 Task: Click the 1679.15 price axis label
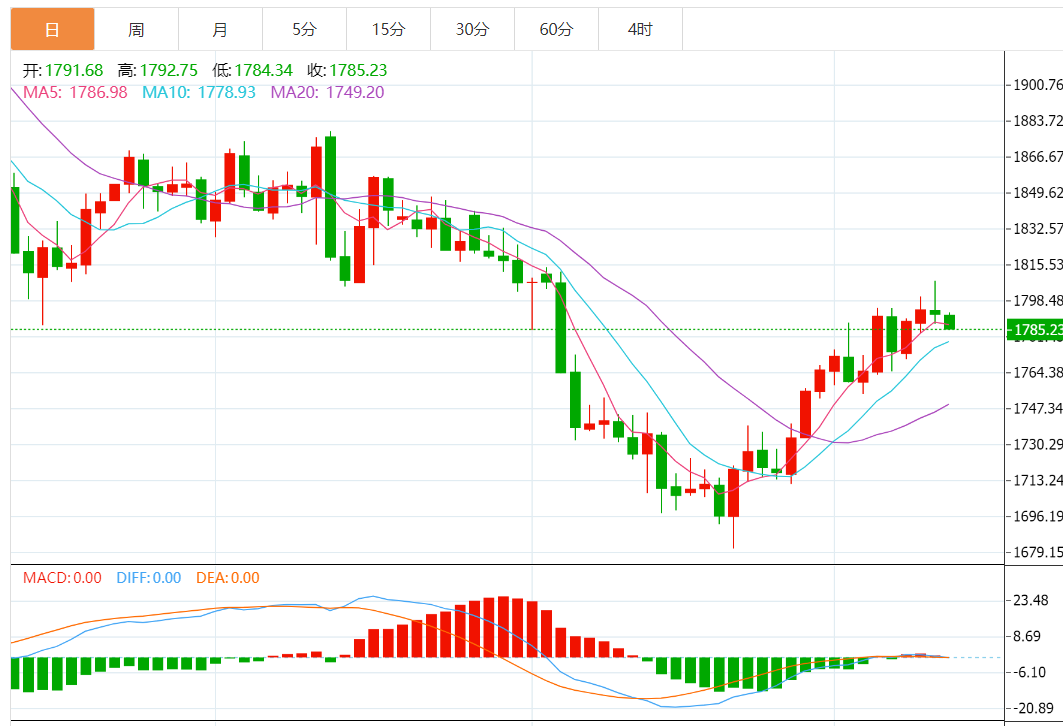point(1038,552)
